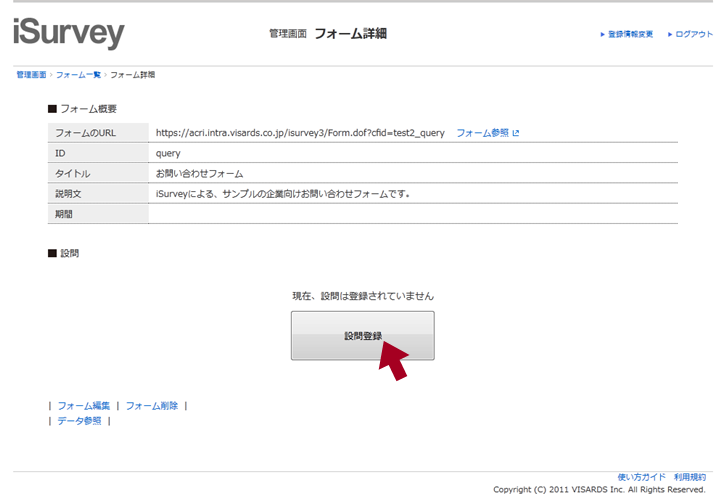Screen dimensions: 722x502
Task: Open the 登録情報変更 link
Action: (630, 35)
